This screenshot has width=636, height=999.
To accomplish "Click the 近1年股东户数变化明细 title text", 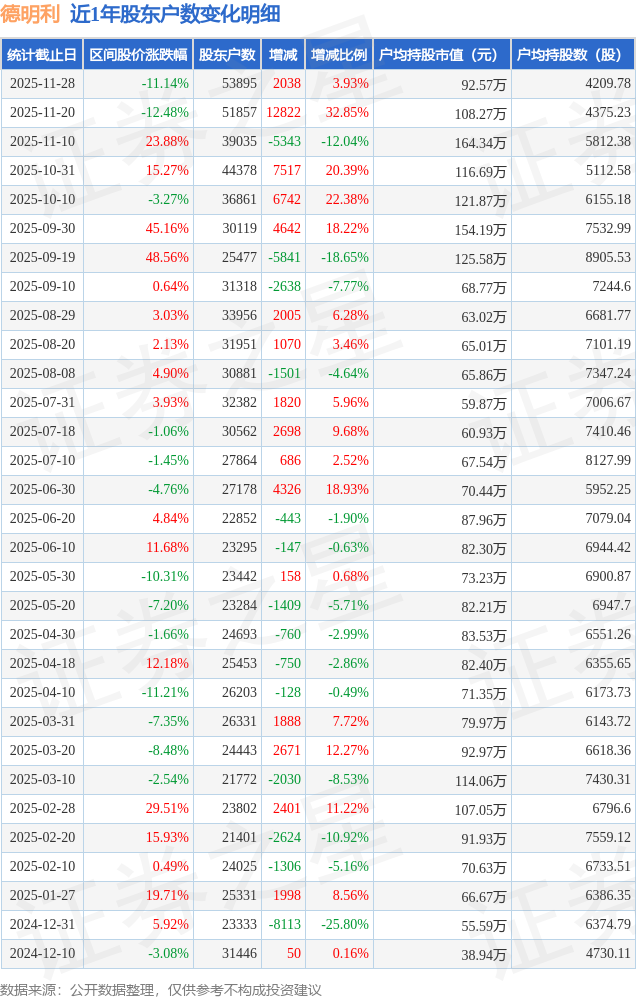I will pyautogui.click(x=175, y=14).
